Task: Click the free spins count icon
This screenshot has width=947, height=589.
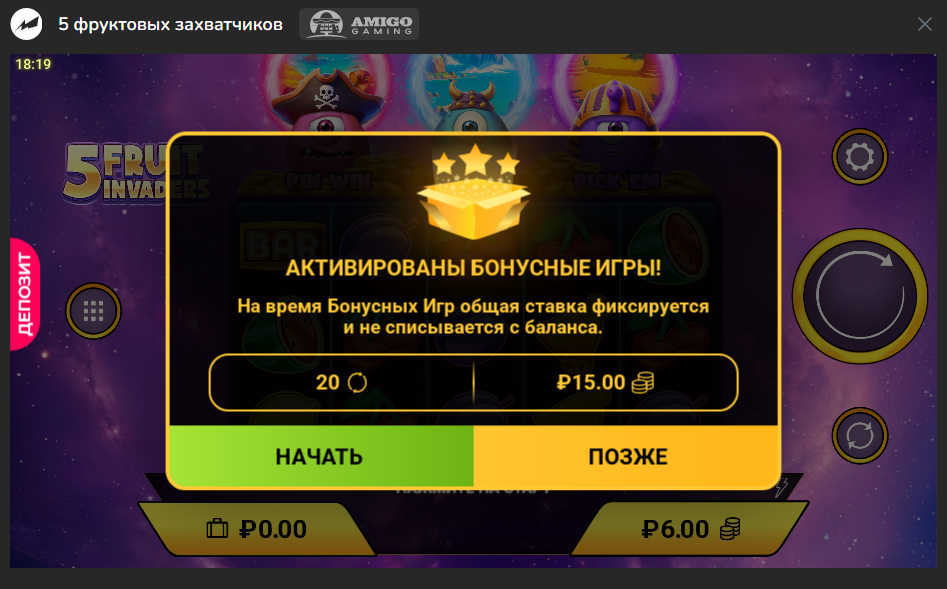Action: [357, 382]
